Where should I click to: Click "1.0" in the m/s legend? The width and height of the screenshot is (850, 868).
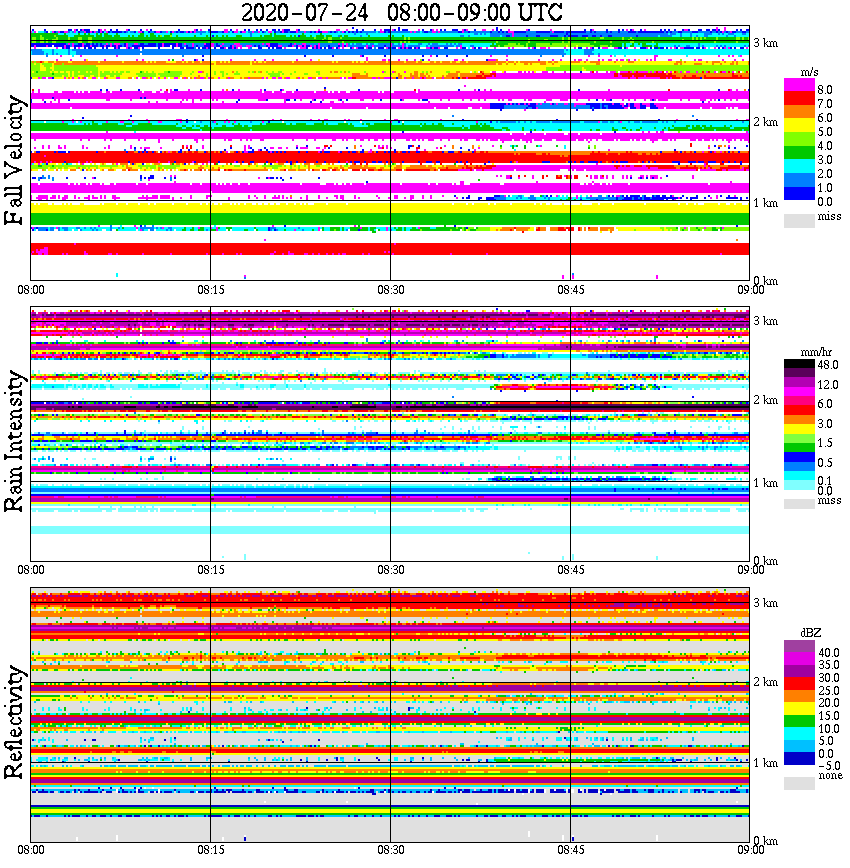point(825,188)
